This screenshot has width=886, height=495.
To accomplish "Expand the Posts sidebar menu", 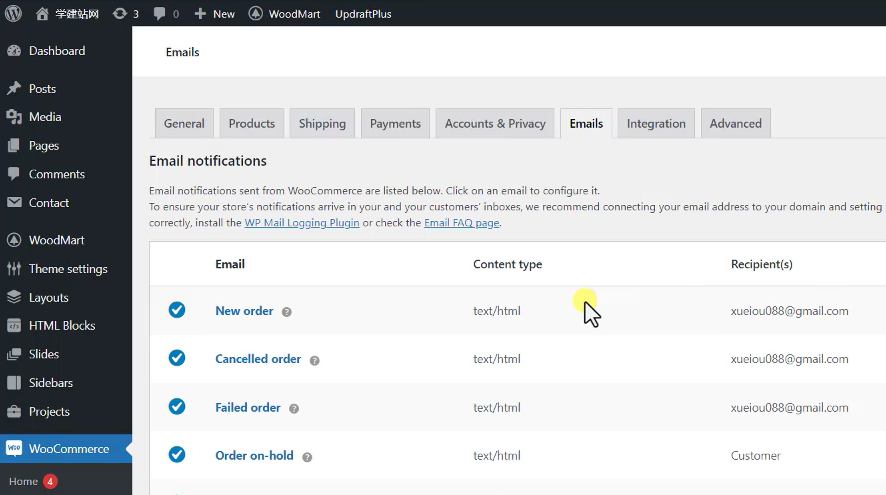I will pyautogui.click(x=42, y=89).
